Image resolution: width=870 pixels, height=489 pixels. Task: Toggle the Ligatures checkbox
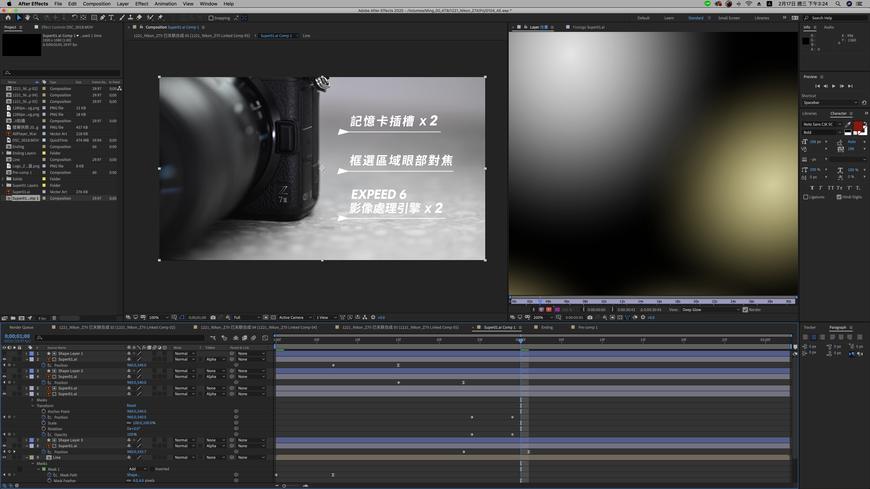click(806, 197)
